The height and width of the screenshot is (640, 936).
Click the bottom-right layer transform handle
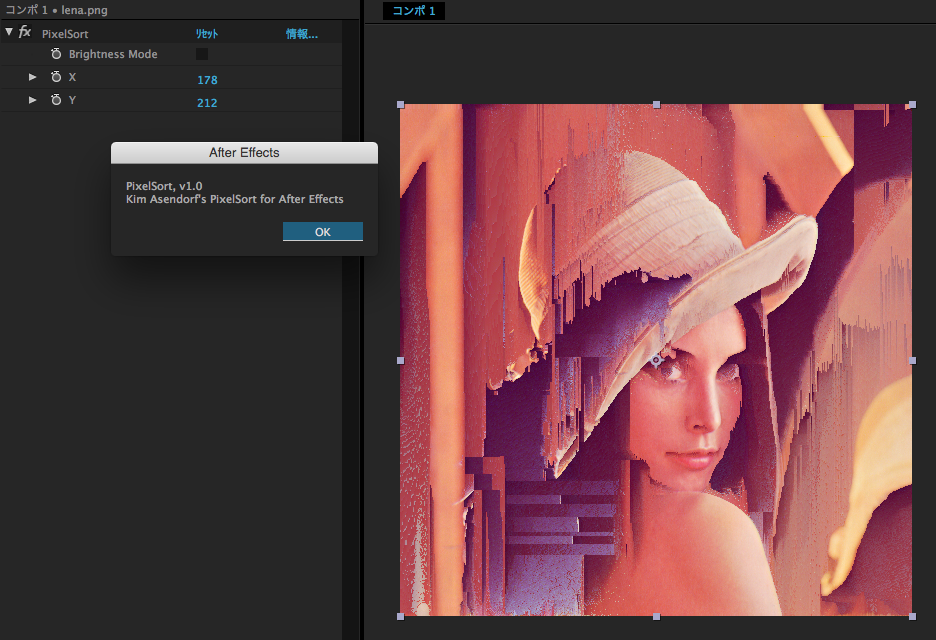[x=912, y=617]
